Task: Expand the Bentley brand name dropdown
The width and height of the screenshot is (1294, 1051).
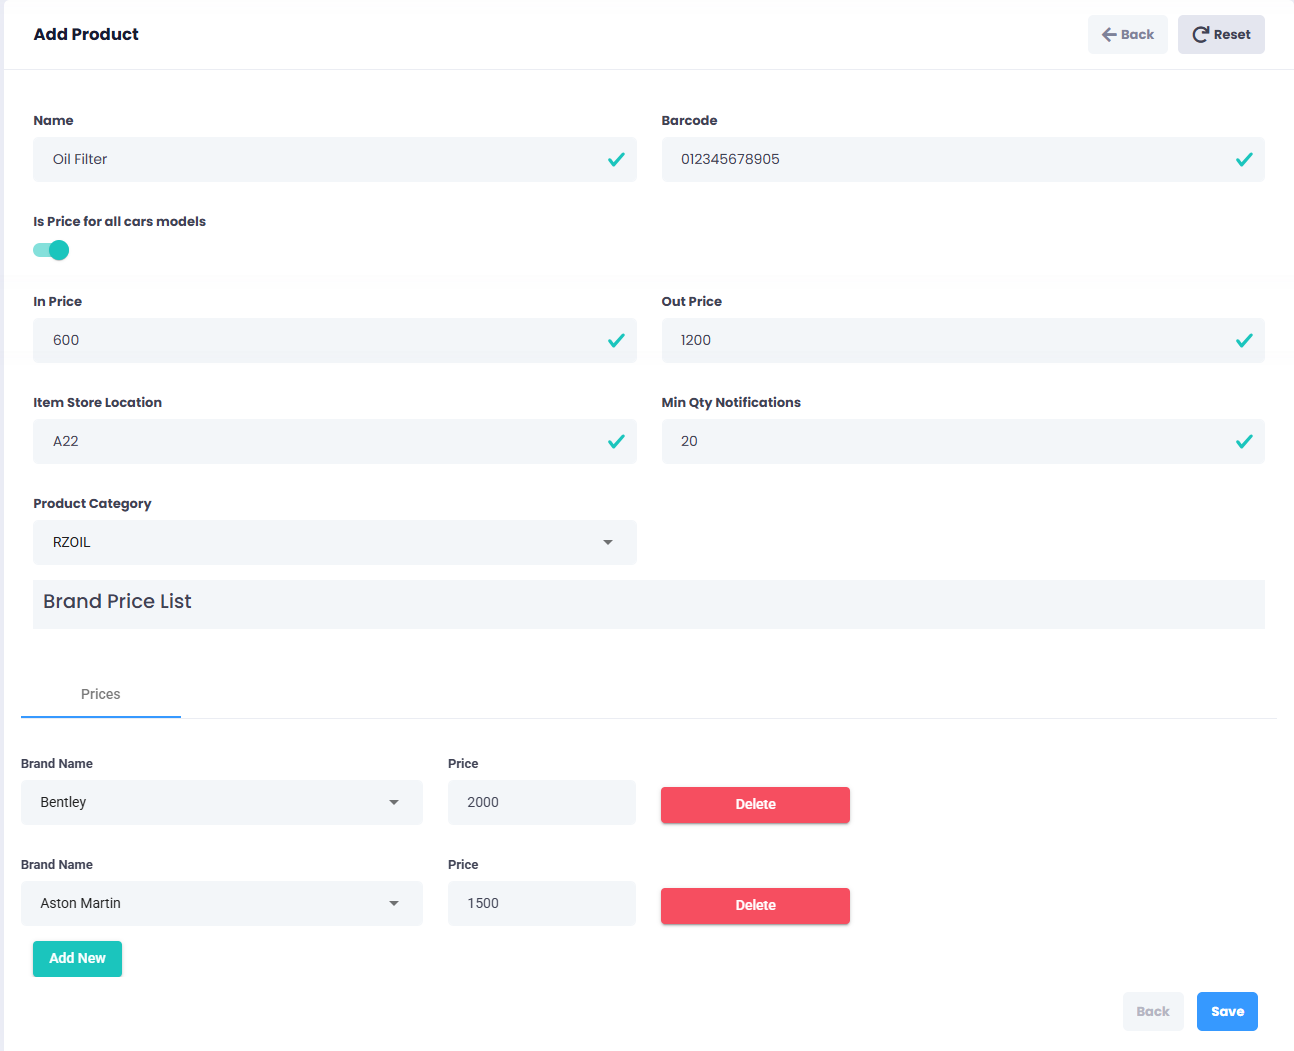Action: 221,803
